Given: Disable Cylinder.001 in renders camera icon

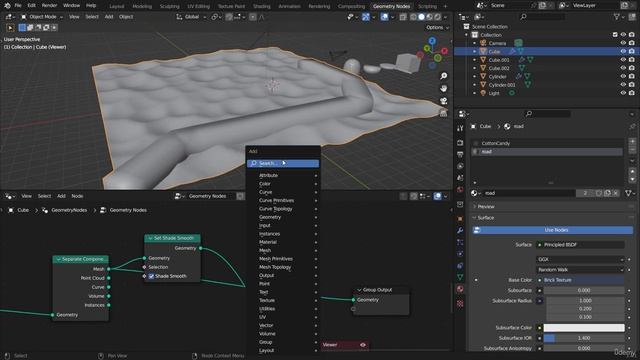Looking at the screenshot, I should tap(631, 85).
